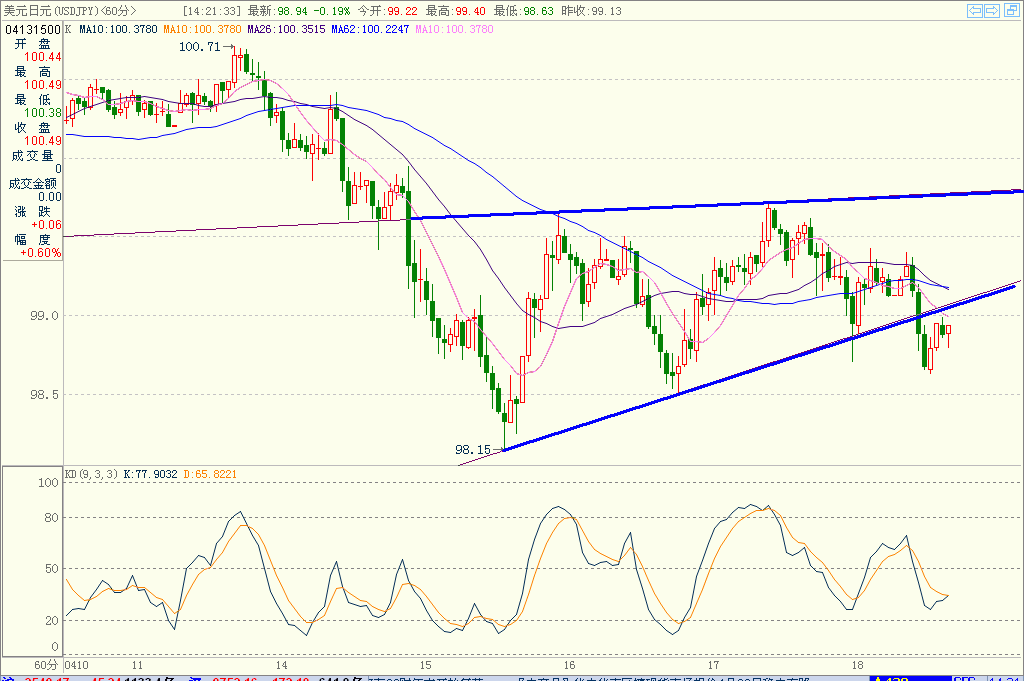Click the 100.49 value under 收盘
Screen dimensions: 1024x681
(x=43, y=141)
